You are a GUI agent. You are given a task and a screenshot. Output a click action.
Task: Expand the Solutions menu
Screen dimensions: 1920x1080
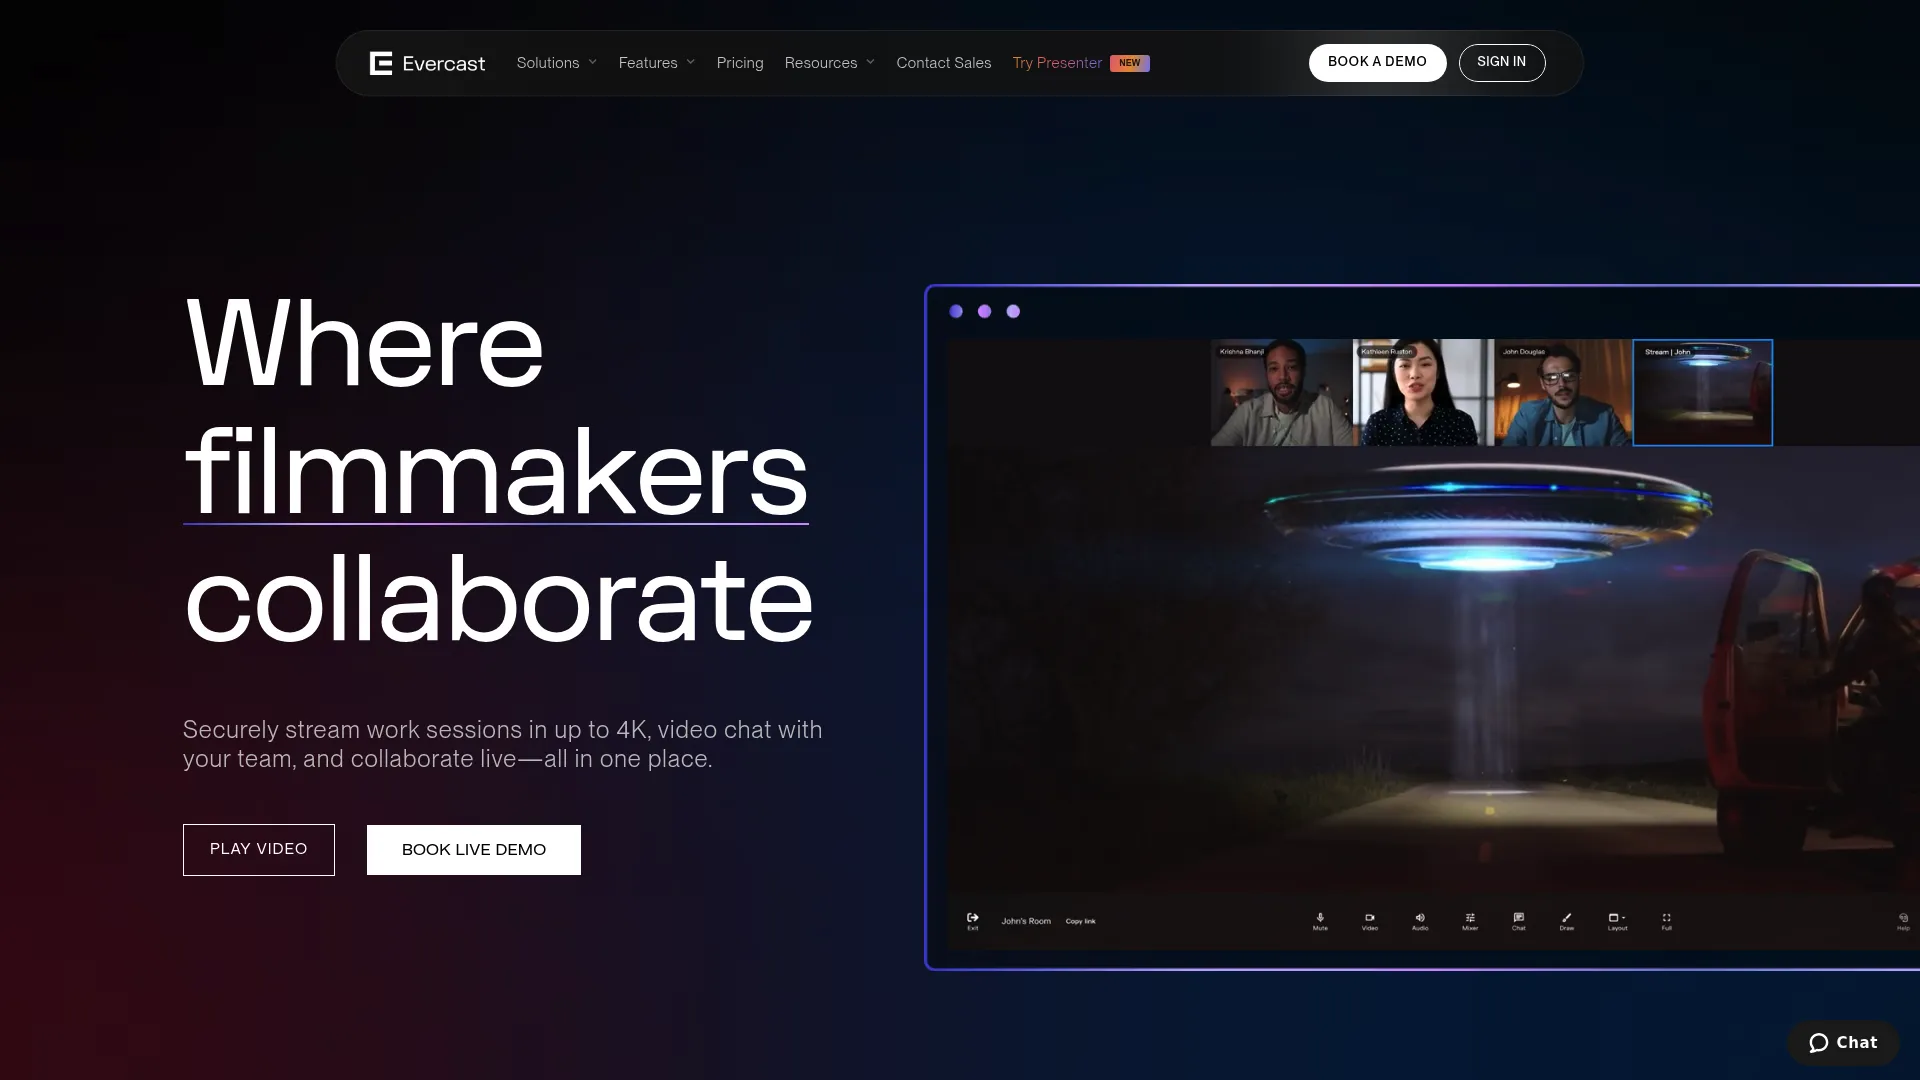point(556,63)
